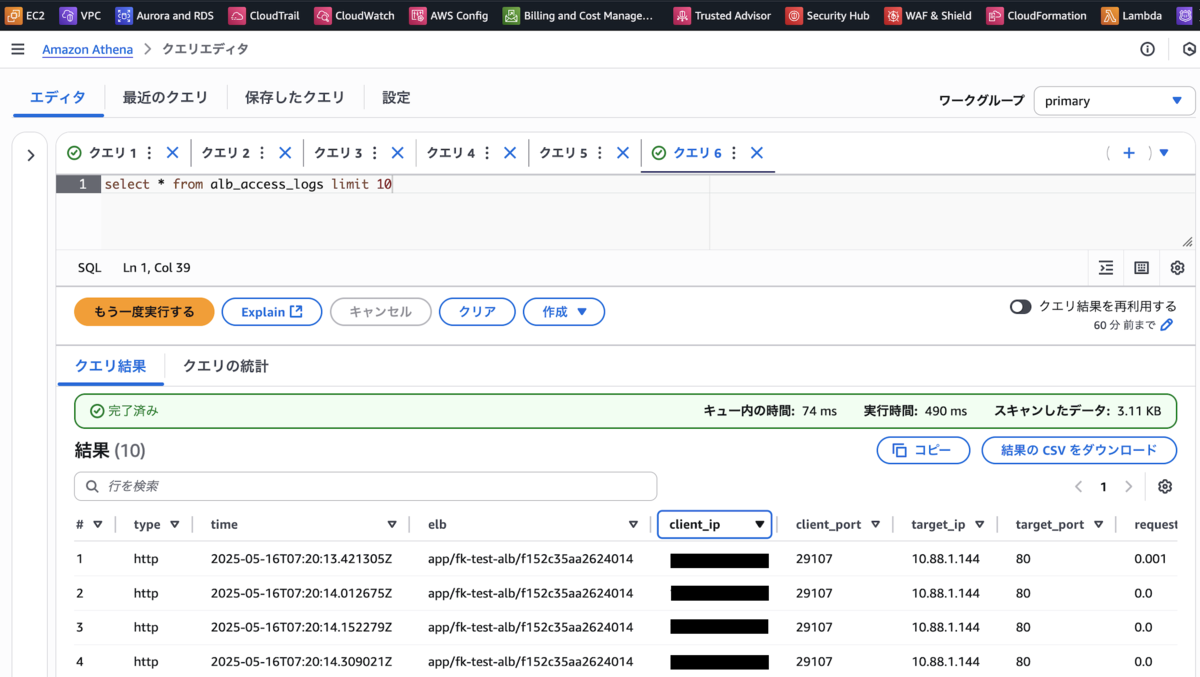Close the クエリ 3 tab
This screenshot has height=677, width=1200.
[397, 153]
